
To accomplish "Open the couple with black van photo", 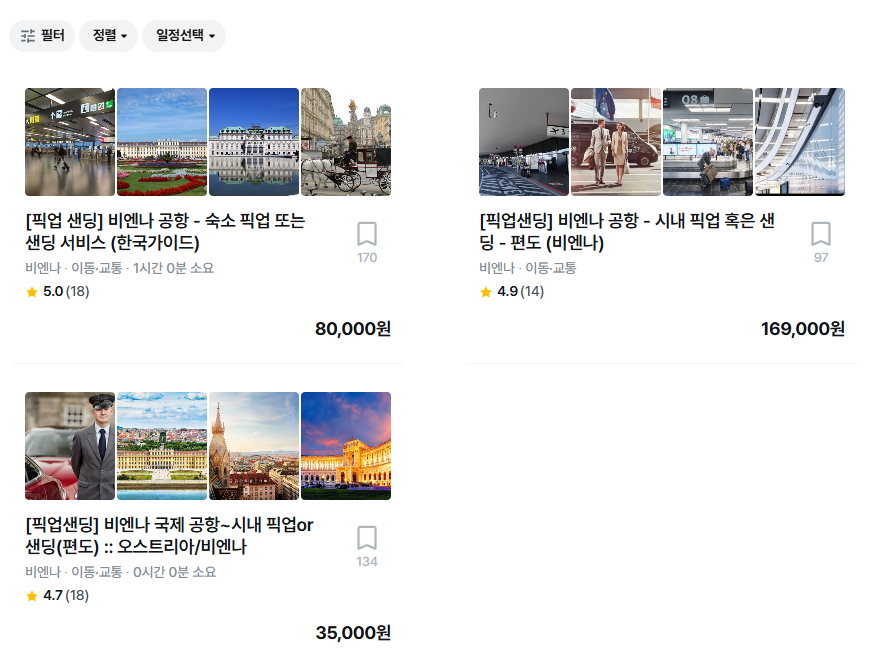I will (616, 142).
